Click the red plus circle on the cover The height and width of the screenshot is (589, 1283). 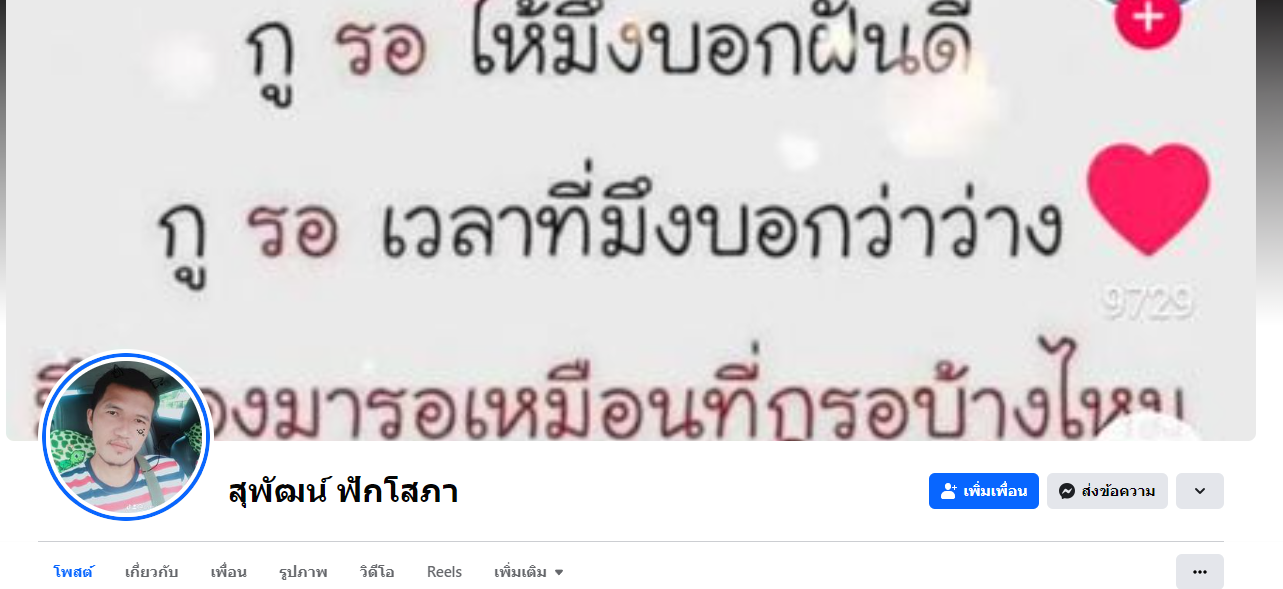(1149, 18)
